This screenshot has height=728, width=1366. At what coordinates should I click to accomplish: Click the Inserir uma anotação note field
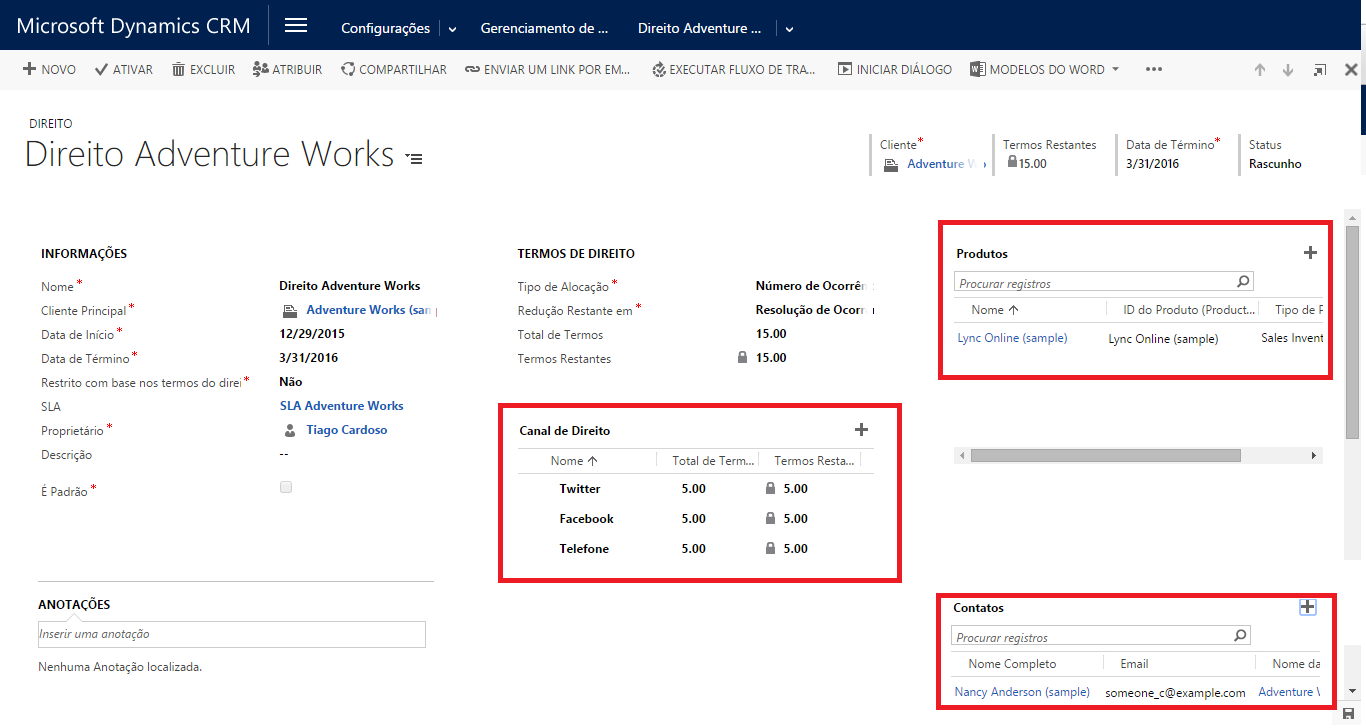click(x=231, y=634)
